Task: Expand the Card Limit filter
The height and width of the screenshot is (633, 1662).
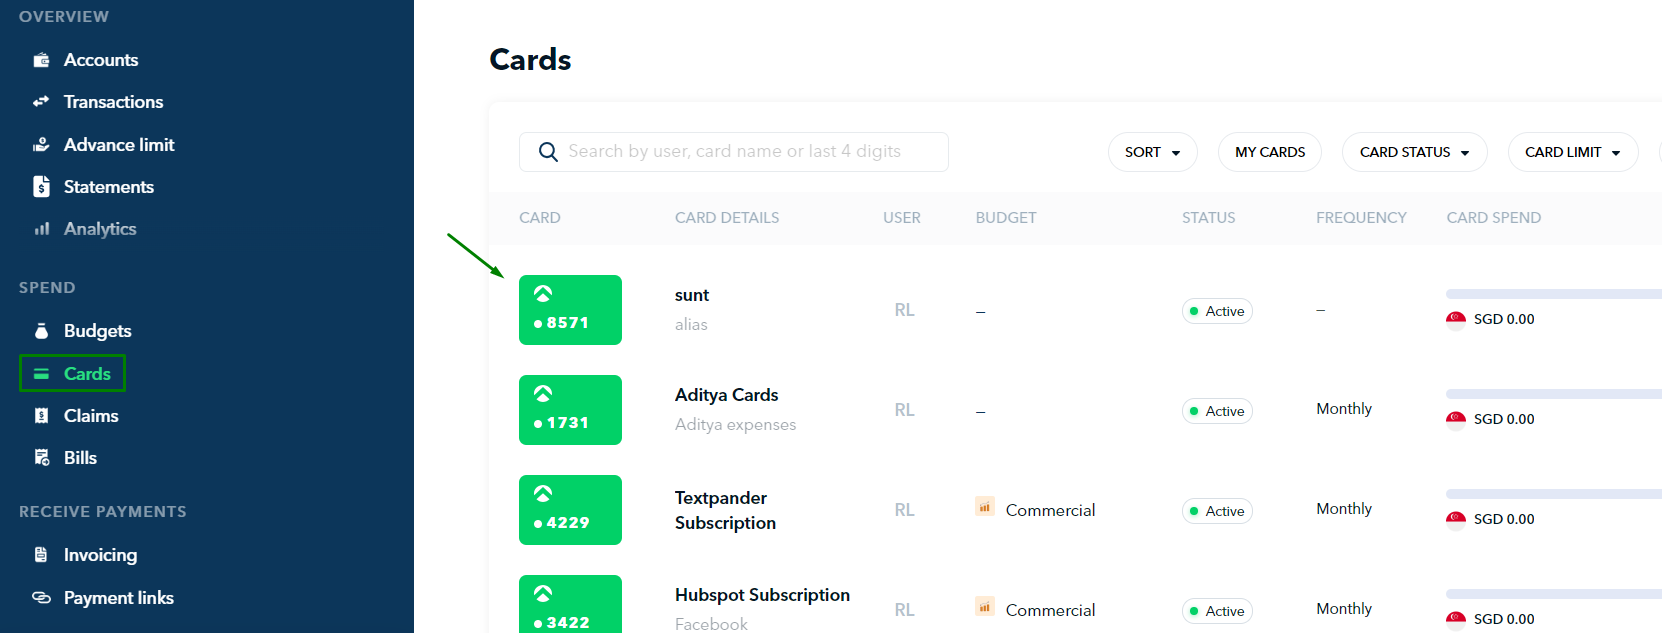Action: coord(1572,152)
